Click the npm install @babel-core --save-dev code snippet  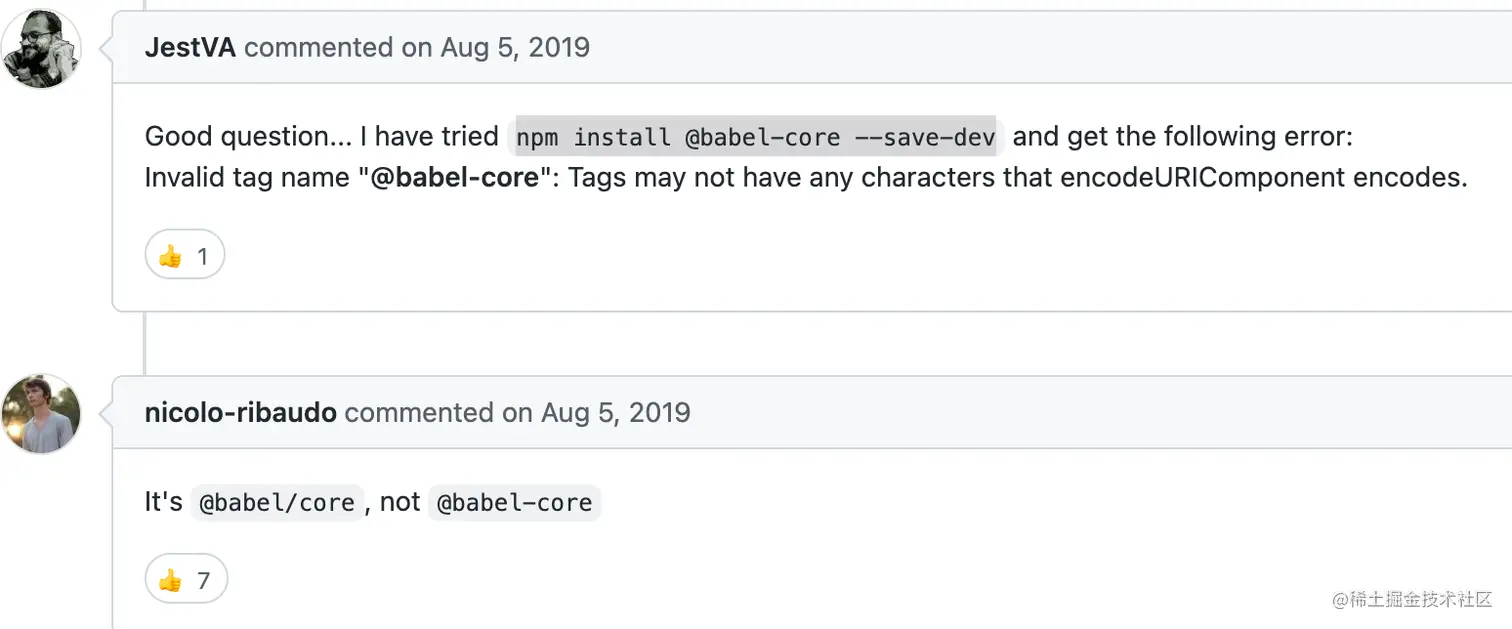coord(756,137)
